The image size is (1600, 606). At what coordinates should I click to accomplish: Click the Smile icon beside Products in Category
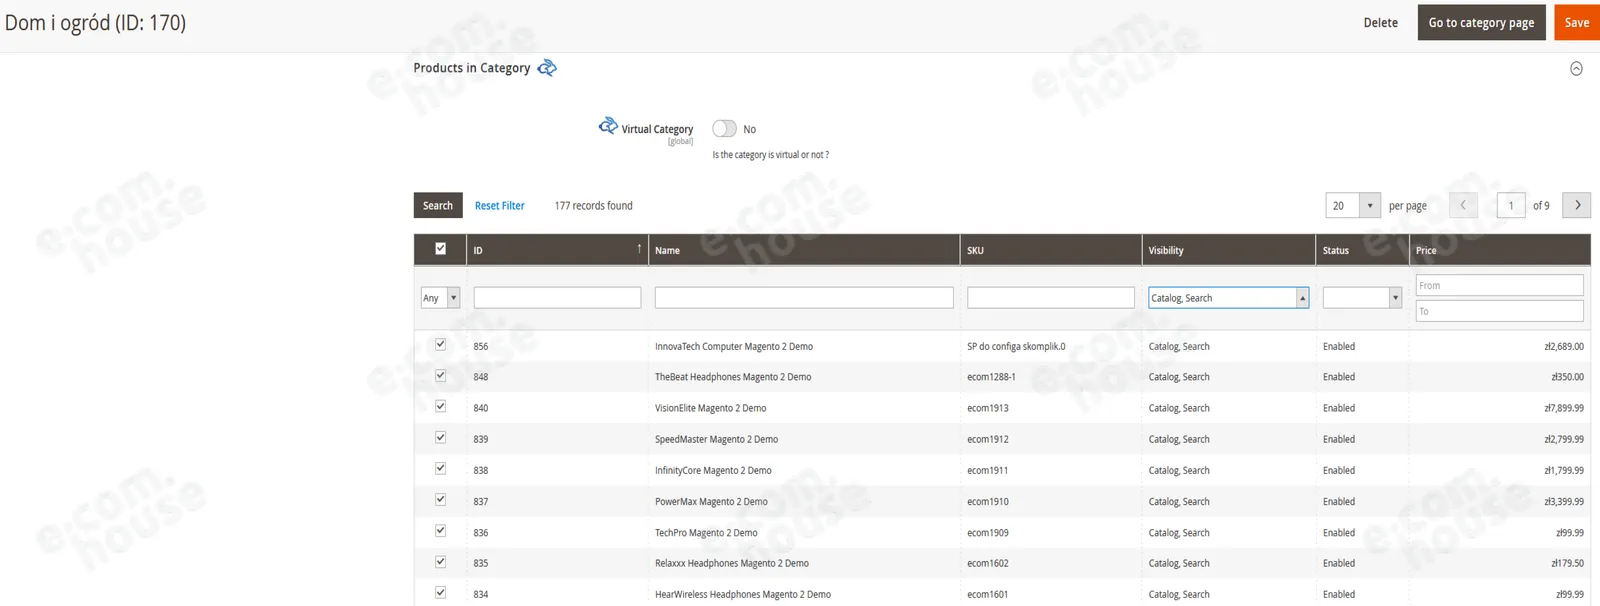[547, 68]
